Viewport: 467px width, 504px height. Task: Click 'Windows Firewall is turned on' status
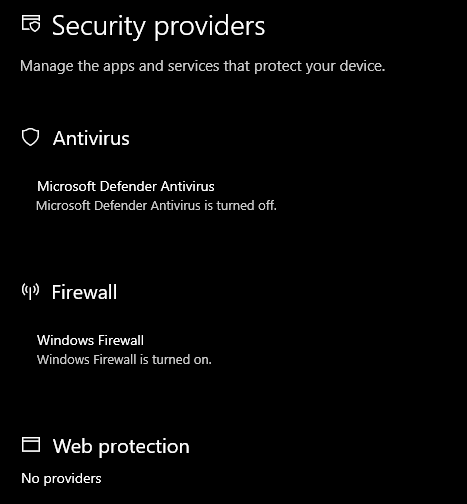124,360
